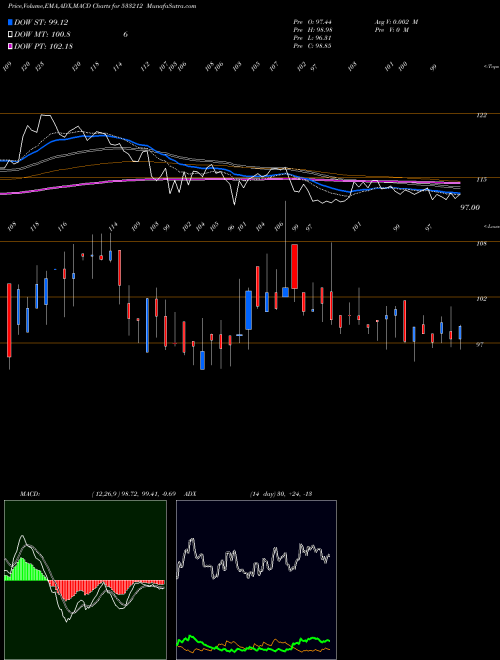Image resolution: width=500 pixels, height=660 pixels.
Task: Click the 'Pre O: 97.44' value
Action: click(x=312, y=22)
